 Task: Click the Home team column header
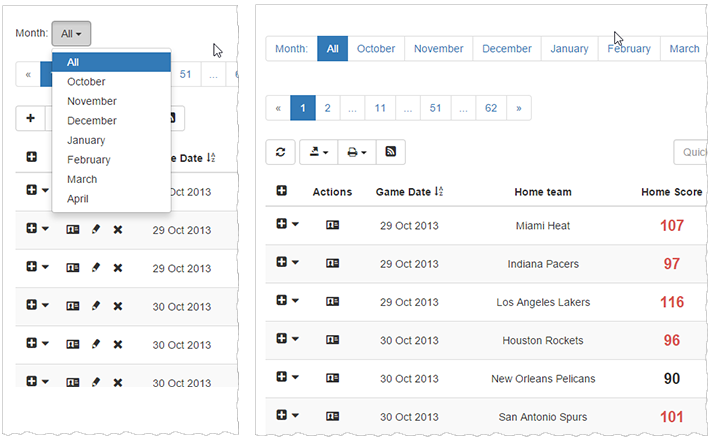click(x=543, y=192)
